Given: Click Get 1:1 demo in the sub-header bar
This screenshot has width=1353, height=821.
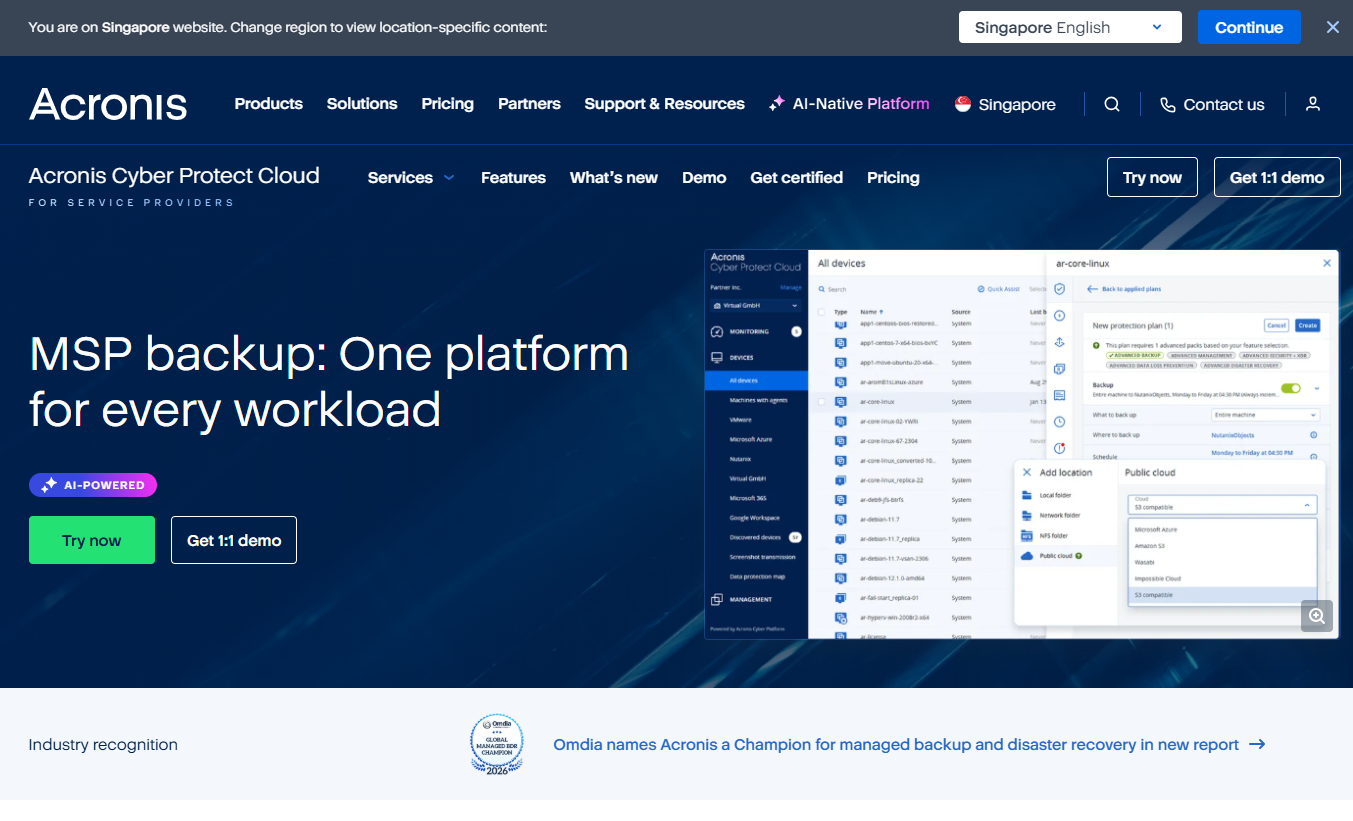Looking at the screenshot, I should (1277, 177).
